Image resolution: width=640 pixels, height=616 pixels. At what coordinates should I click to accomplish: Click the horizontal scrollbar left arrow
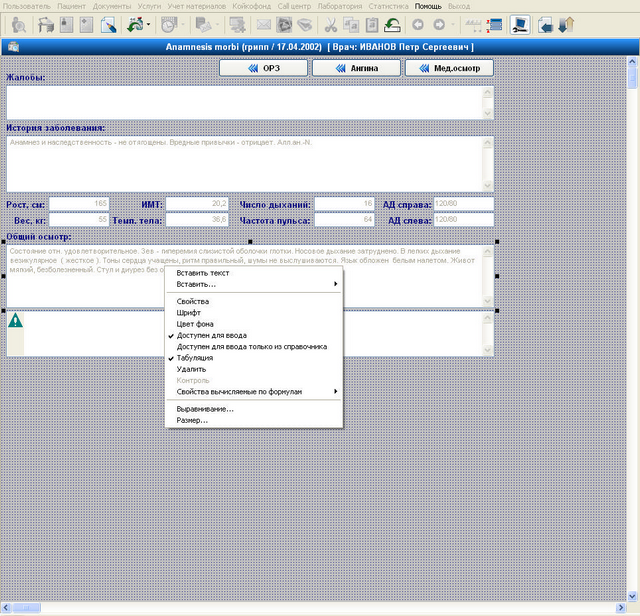(x=6, y=607)
